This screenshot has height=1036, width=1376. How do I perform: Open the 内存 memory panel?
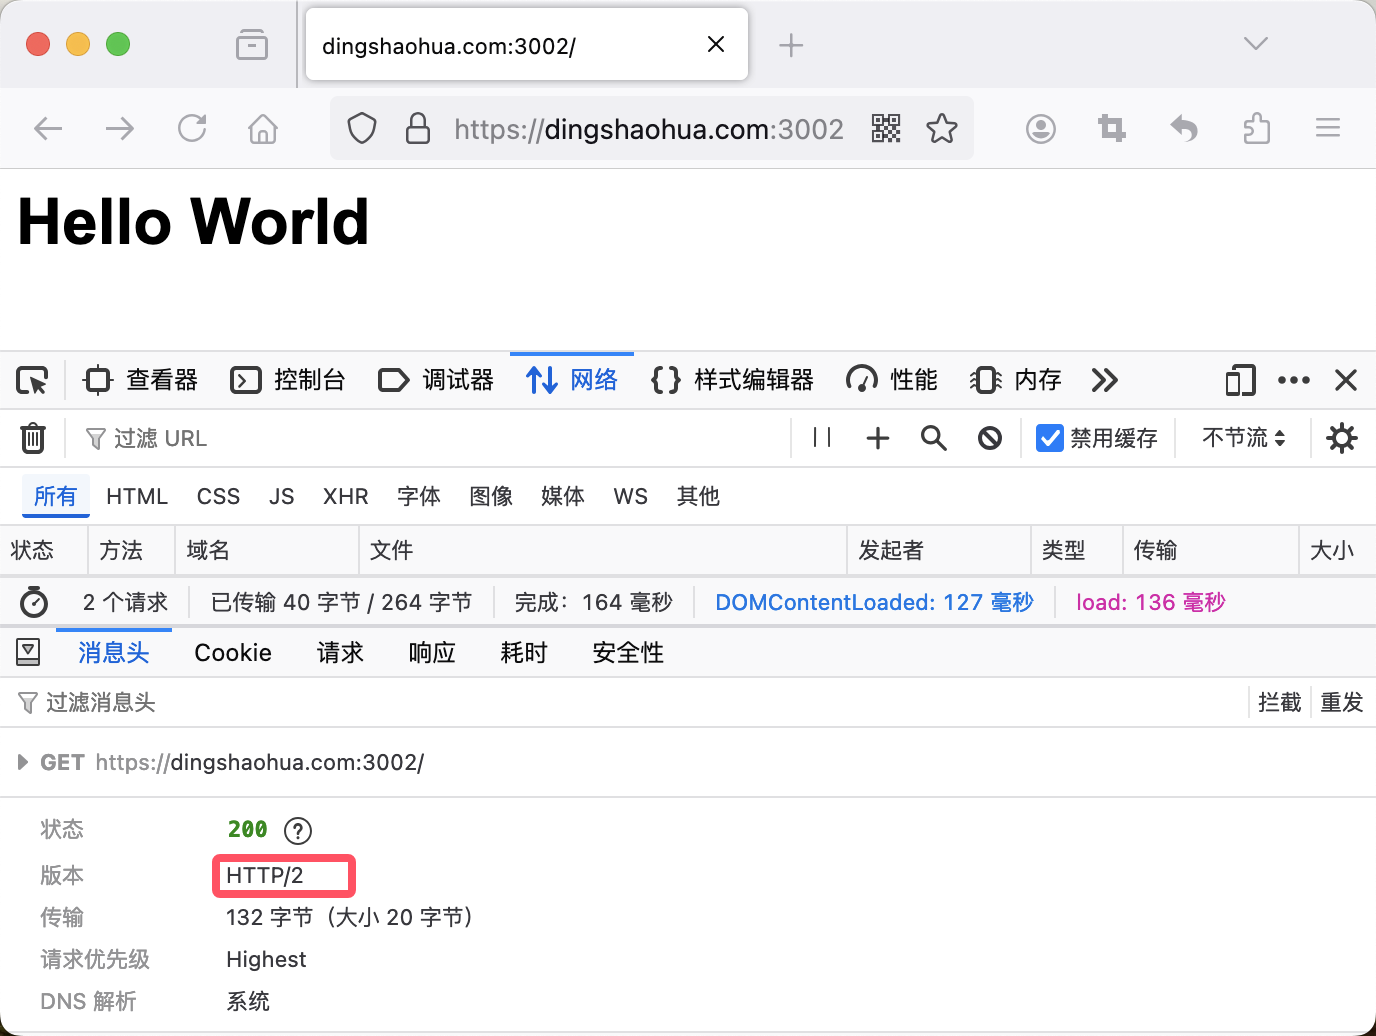click(x=1016, y=380)
